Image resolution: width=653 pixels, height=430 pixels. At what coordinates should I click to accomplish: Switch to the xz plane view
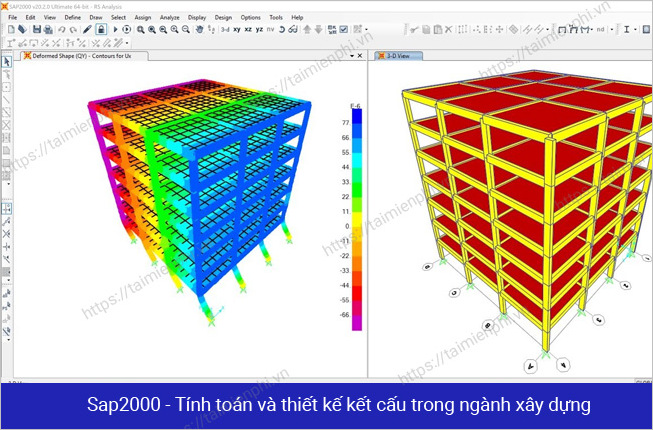(x=248, y=29)
